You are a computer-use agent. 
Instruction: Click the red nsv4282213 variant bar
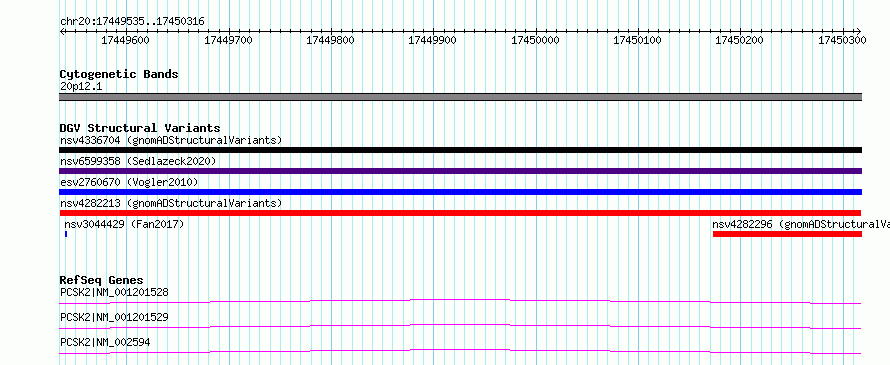(x=460, y=213)
